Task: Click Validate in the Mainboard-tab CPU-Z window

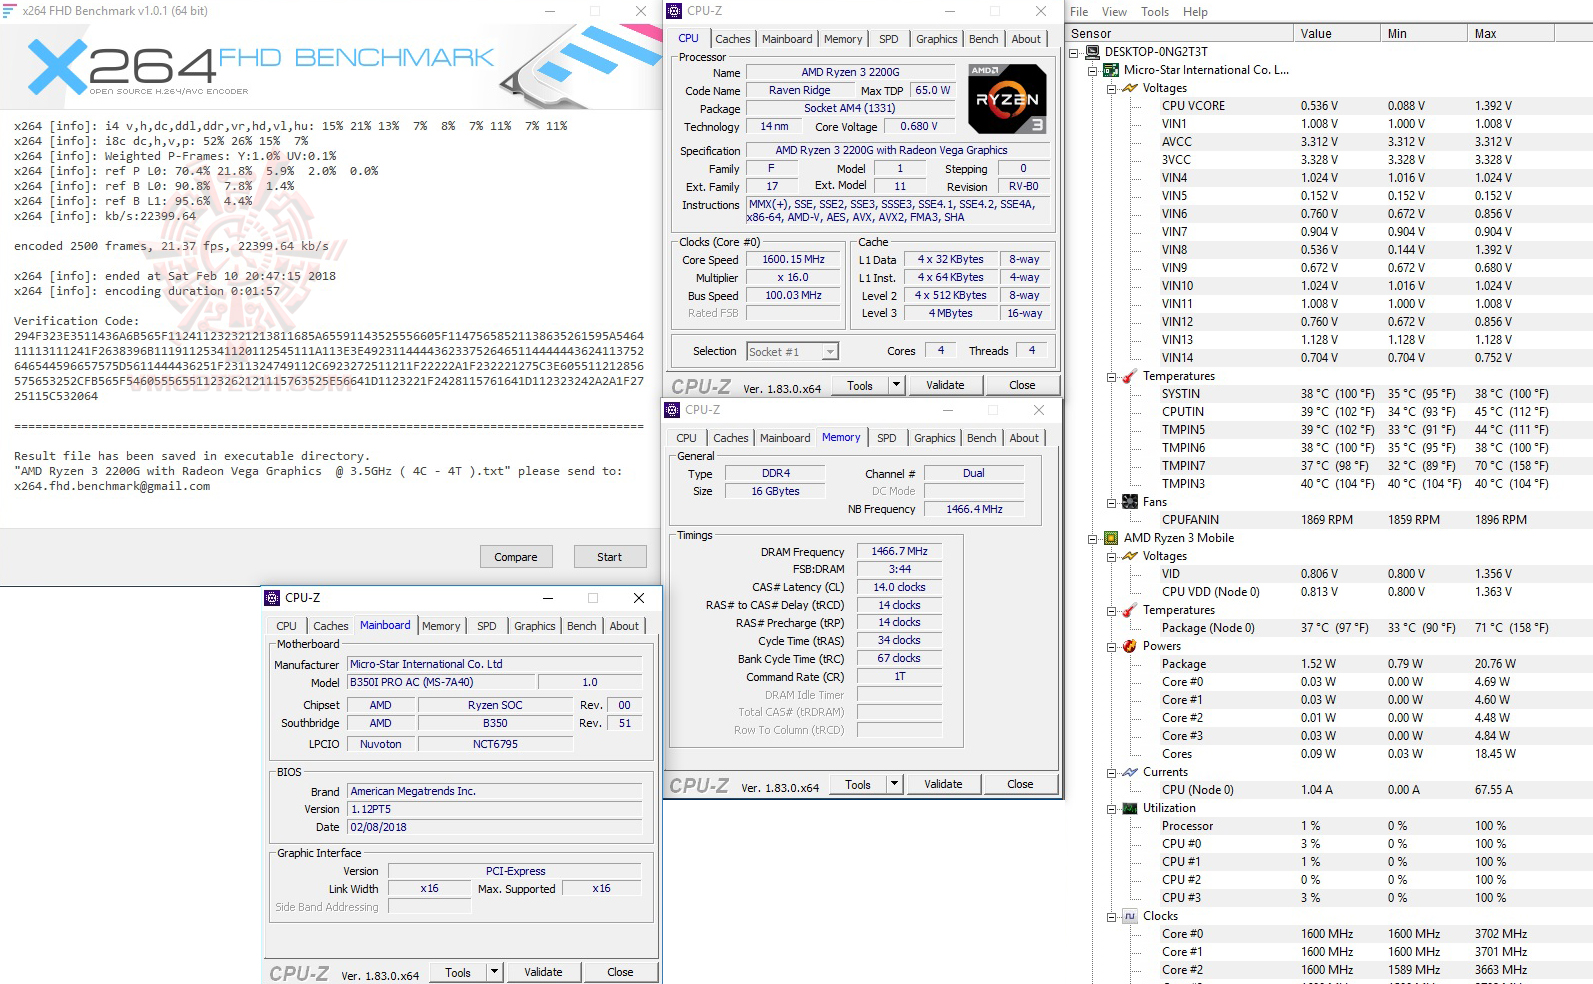Action: (543, 972)
